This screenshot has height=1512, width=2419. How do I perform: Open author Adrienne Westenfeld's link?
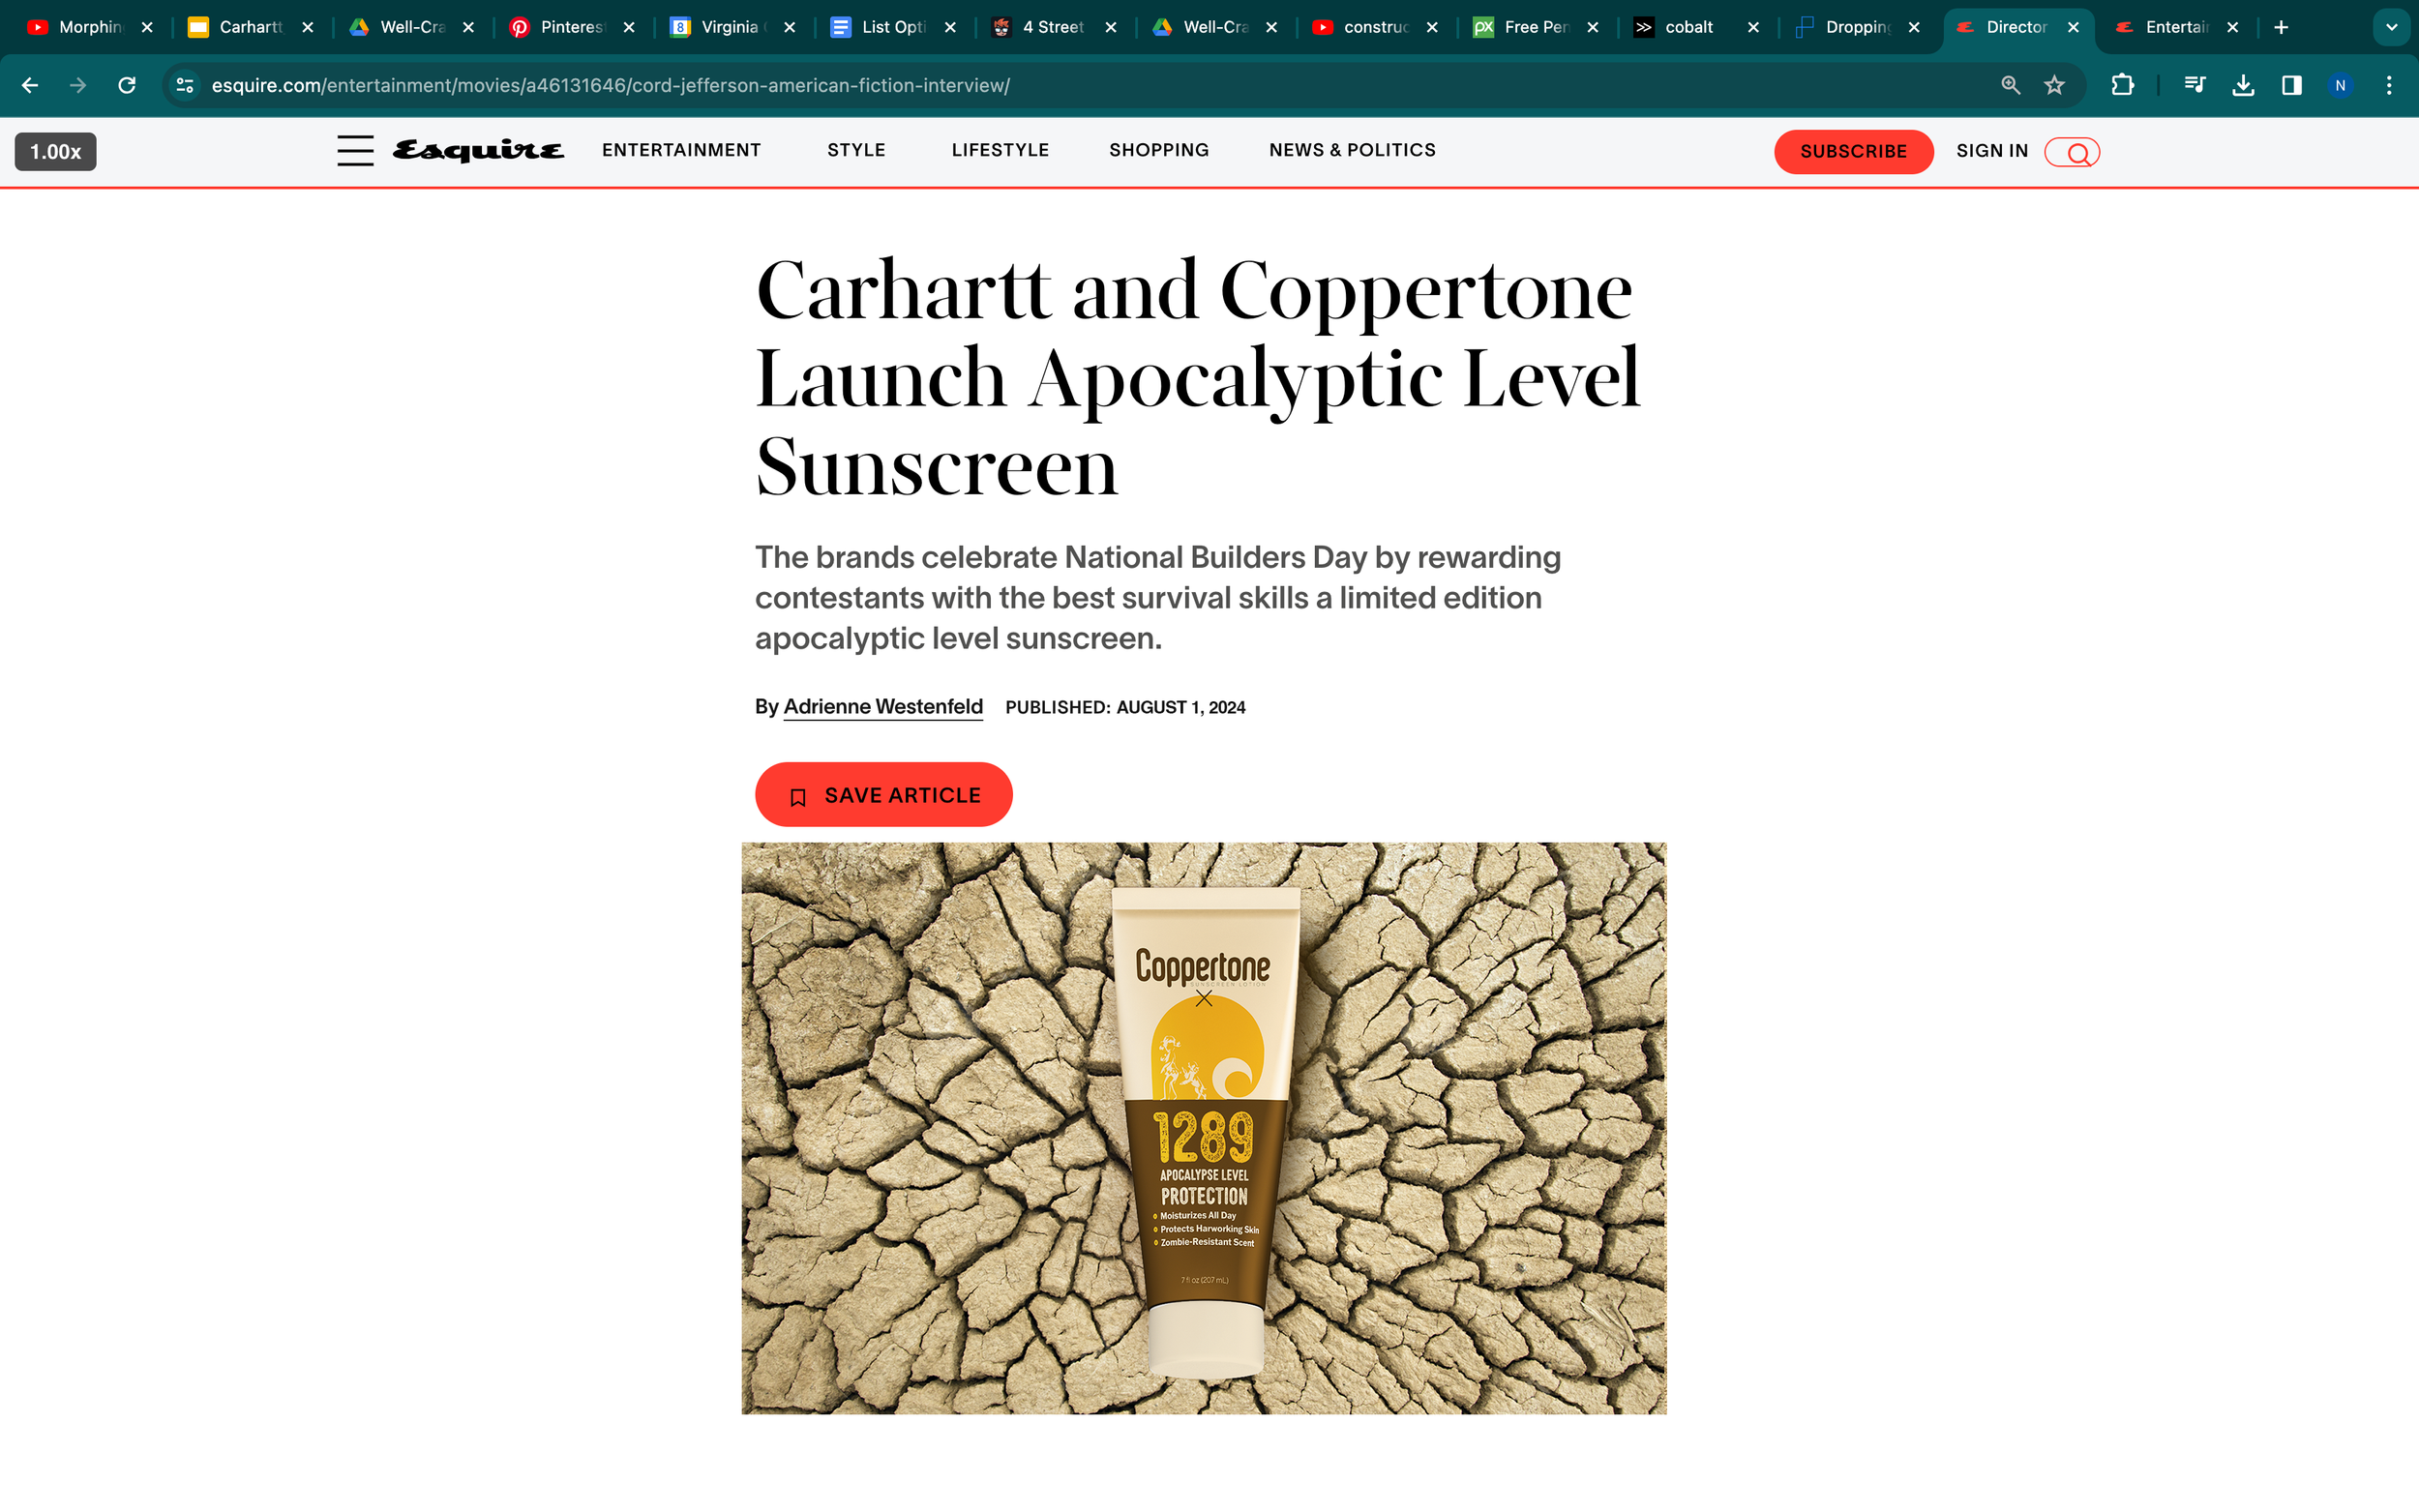(x=882, y=707)
